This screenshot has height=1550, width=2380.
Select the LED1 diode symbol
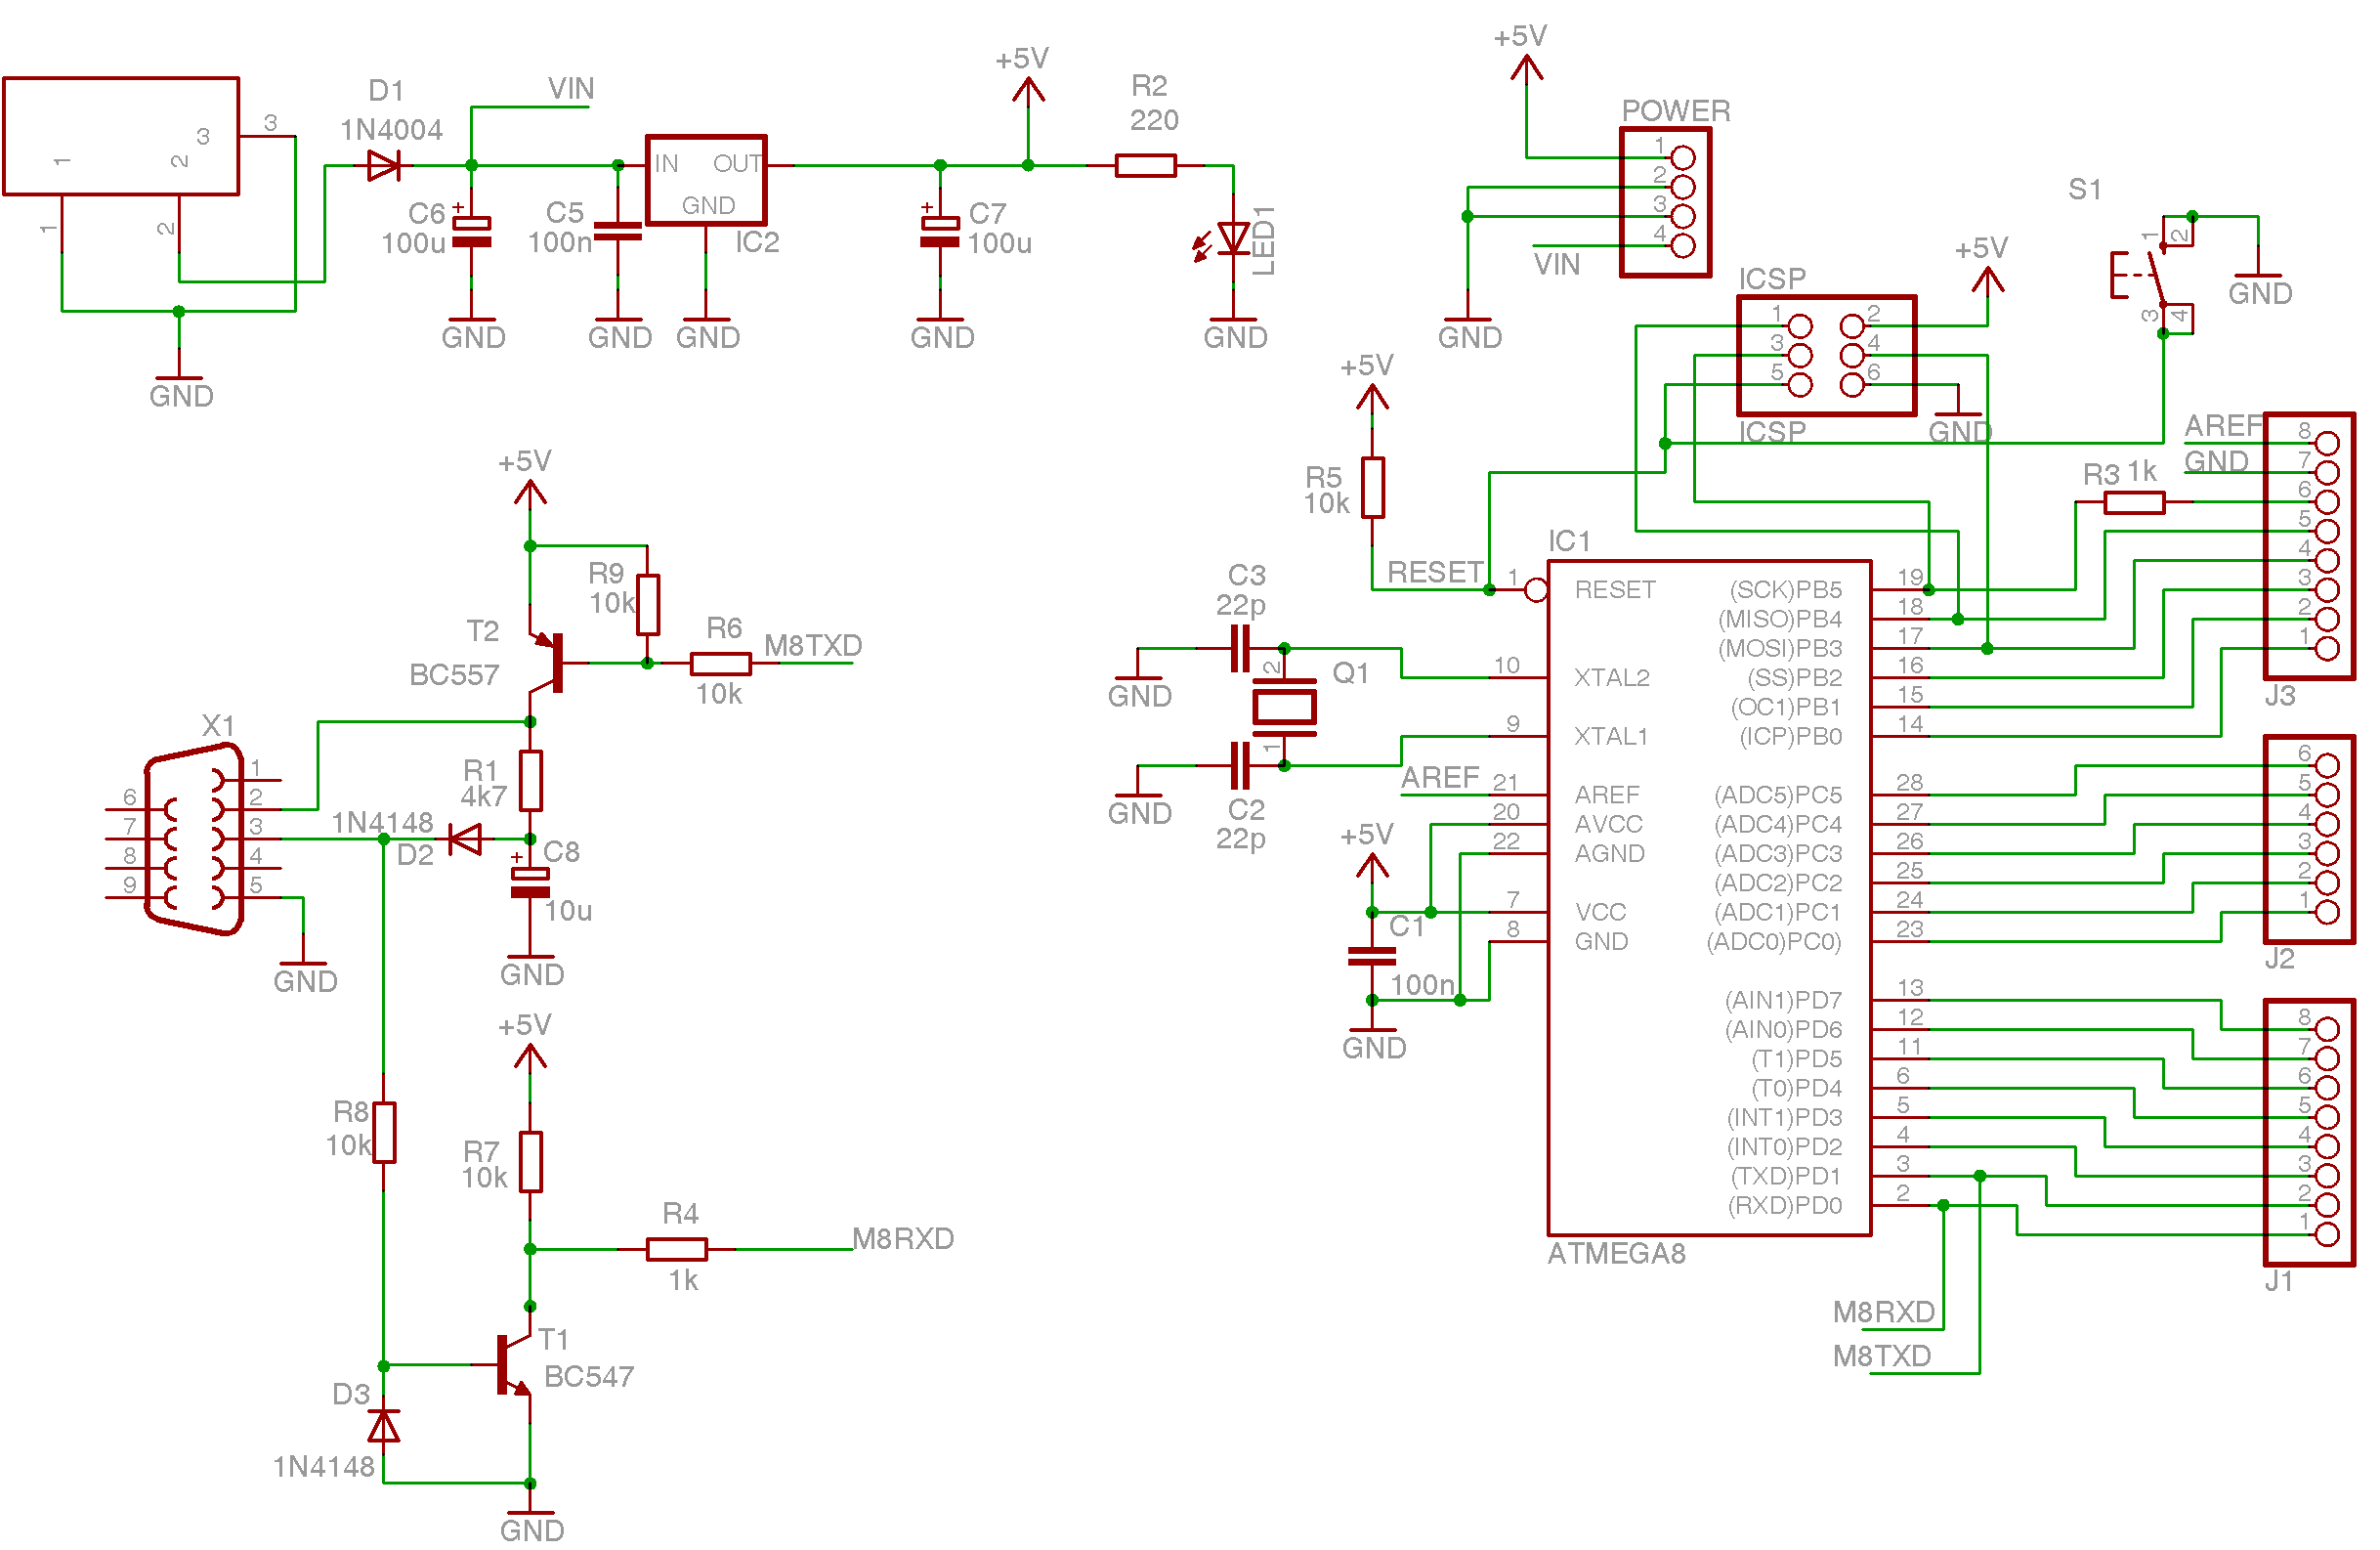coord(1233,239)
